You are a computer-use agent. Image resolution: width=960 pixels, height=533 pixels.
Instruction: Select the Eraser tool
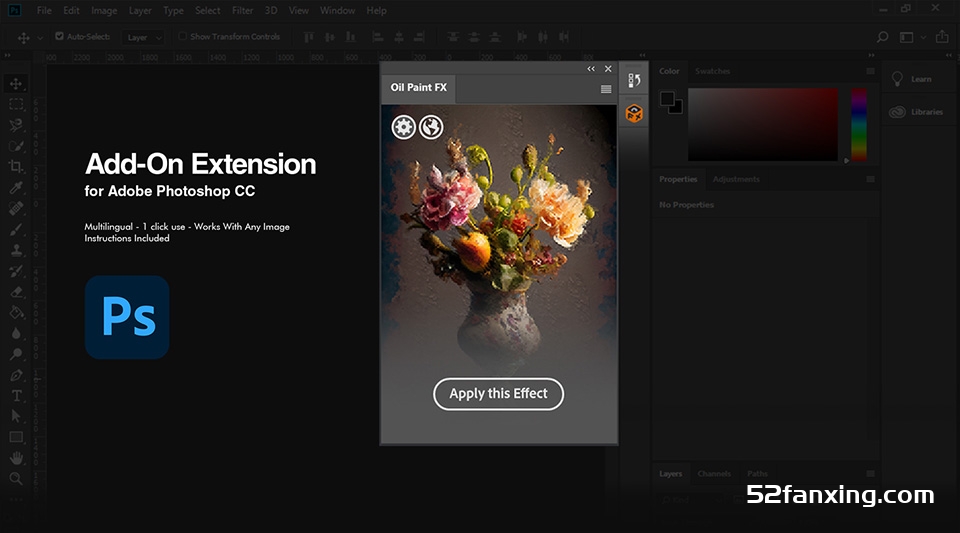[x=16, y=291]
